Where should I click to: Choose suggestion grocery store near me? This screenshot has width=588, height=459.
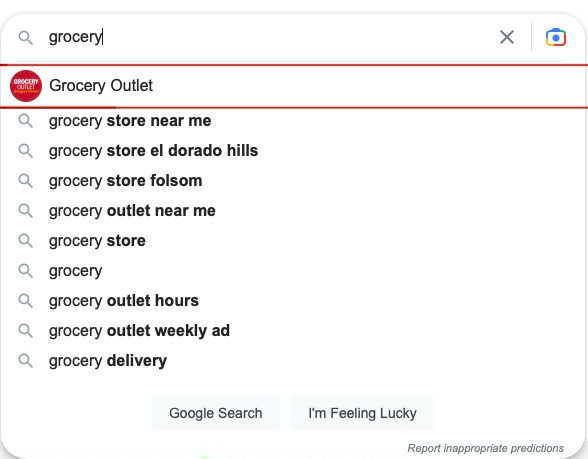tap(294, 121)
